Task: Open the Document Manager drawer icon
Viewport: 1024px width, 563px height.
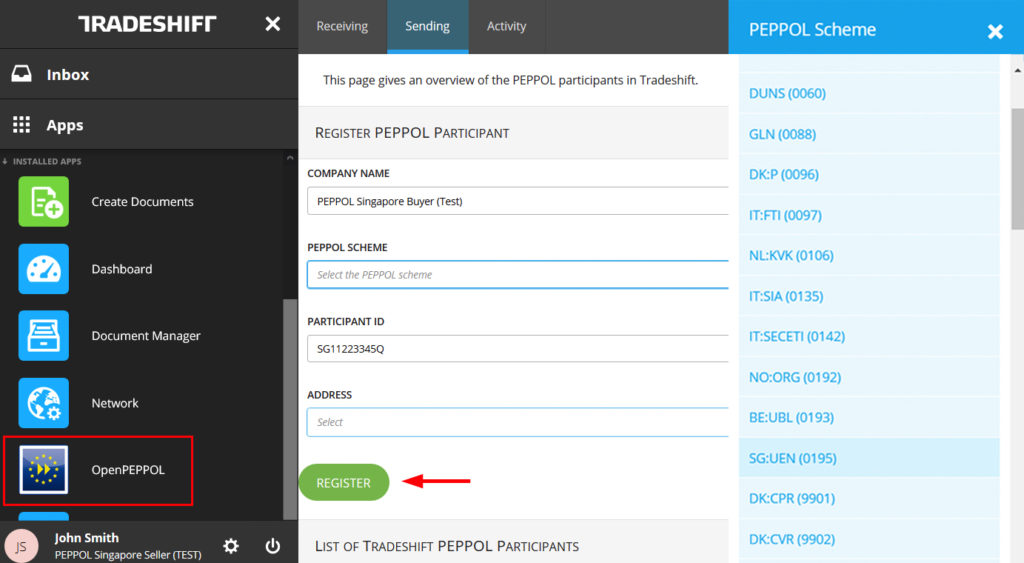Action: tap(44, 336)
